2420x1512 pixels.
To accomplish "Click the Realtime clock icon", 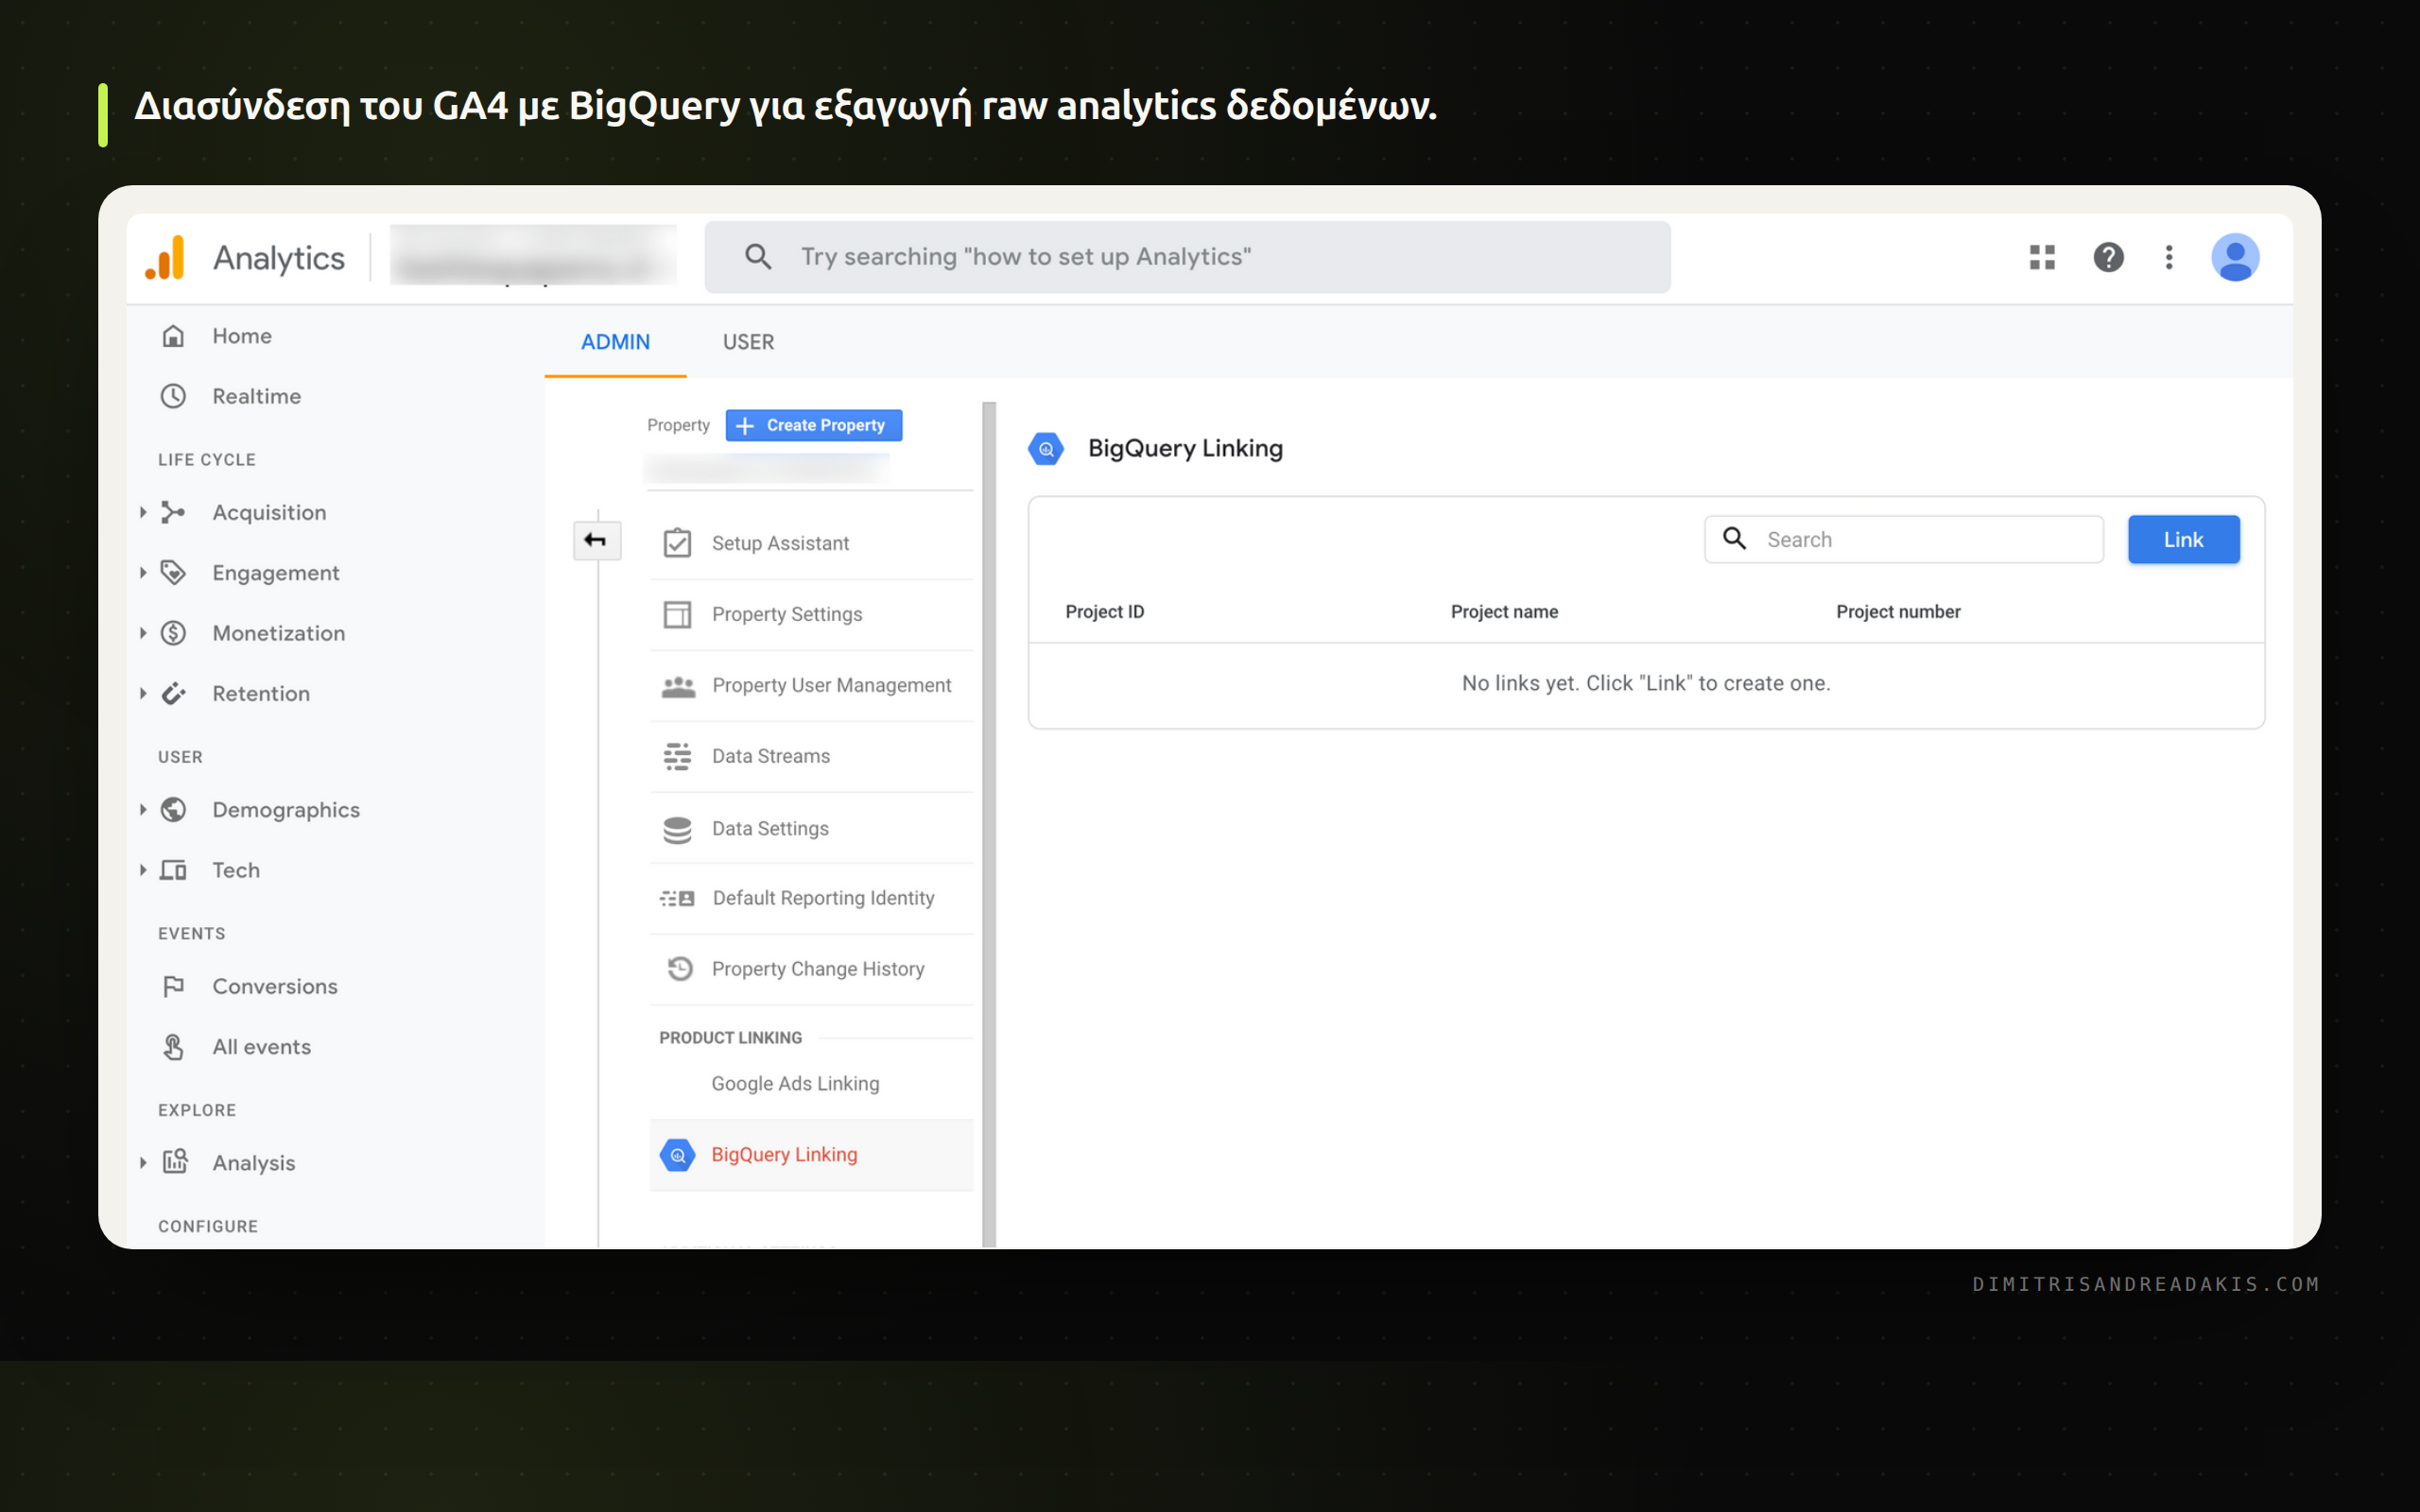I will [x=173, y=396].
